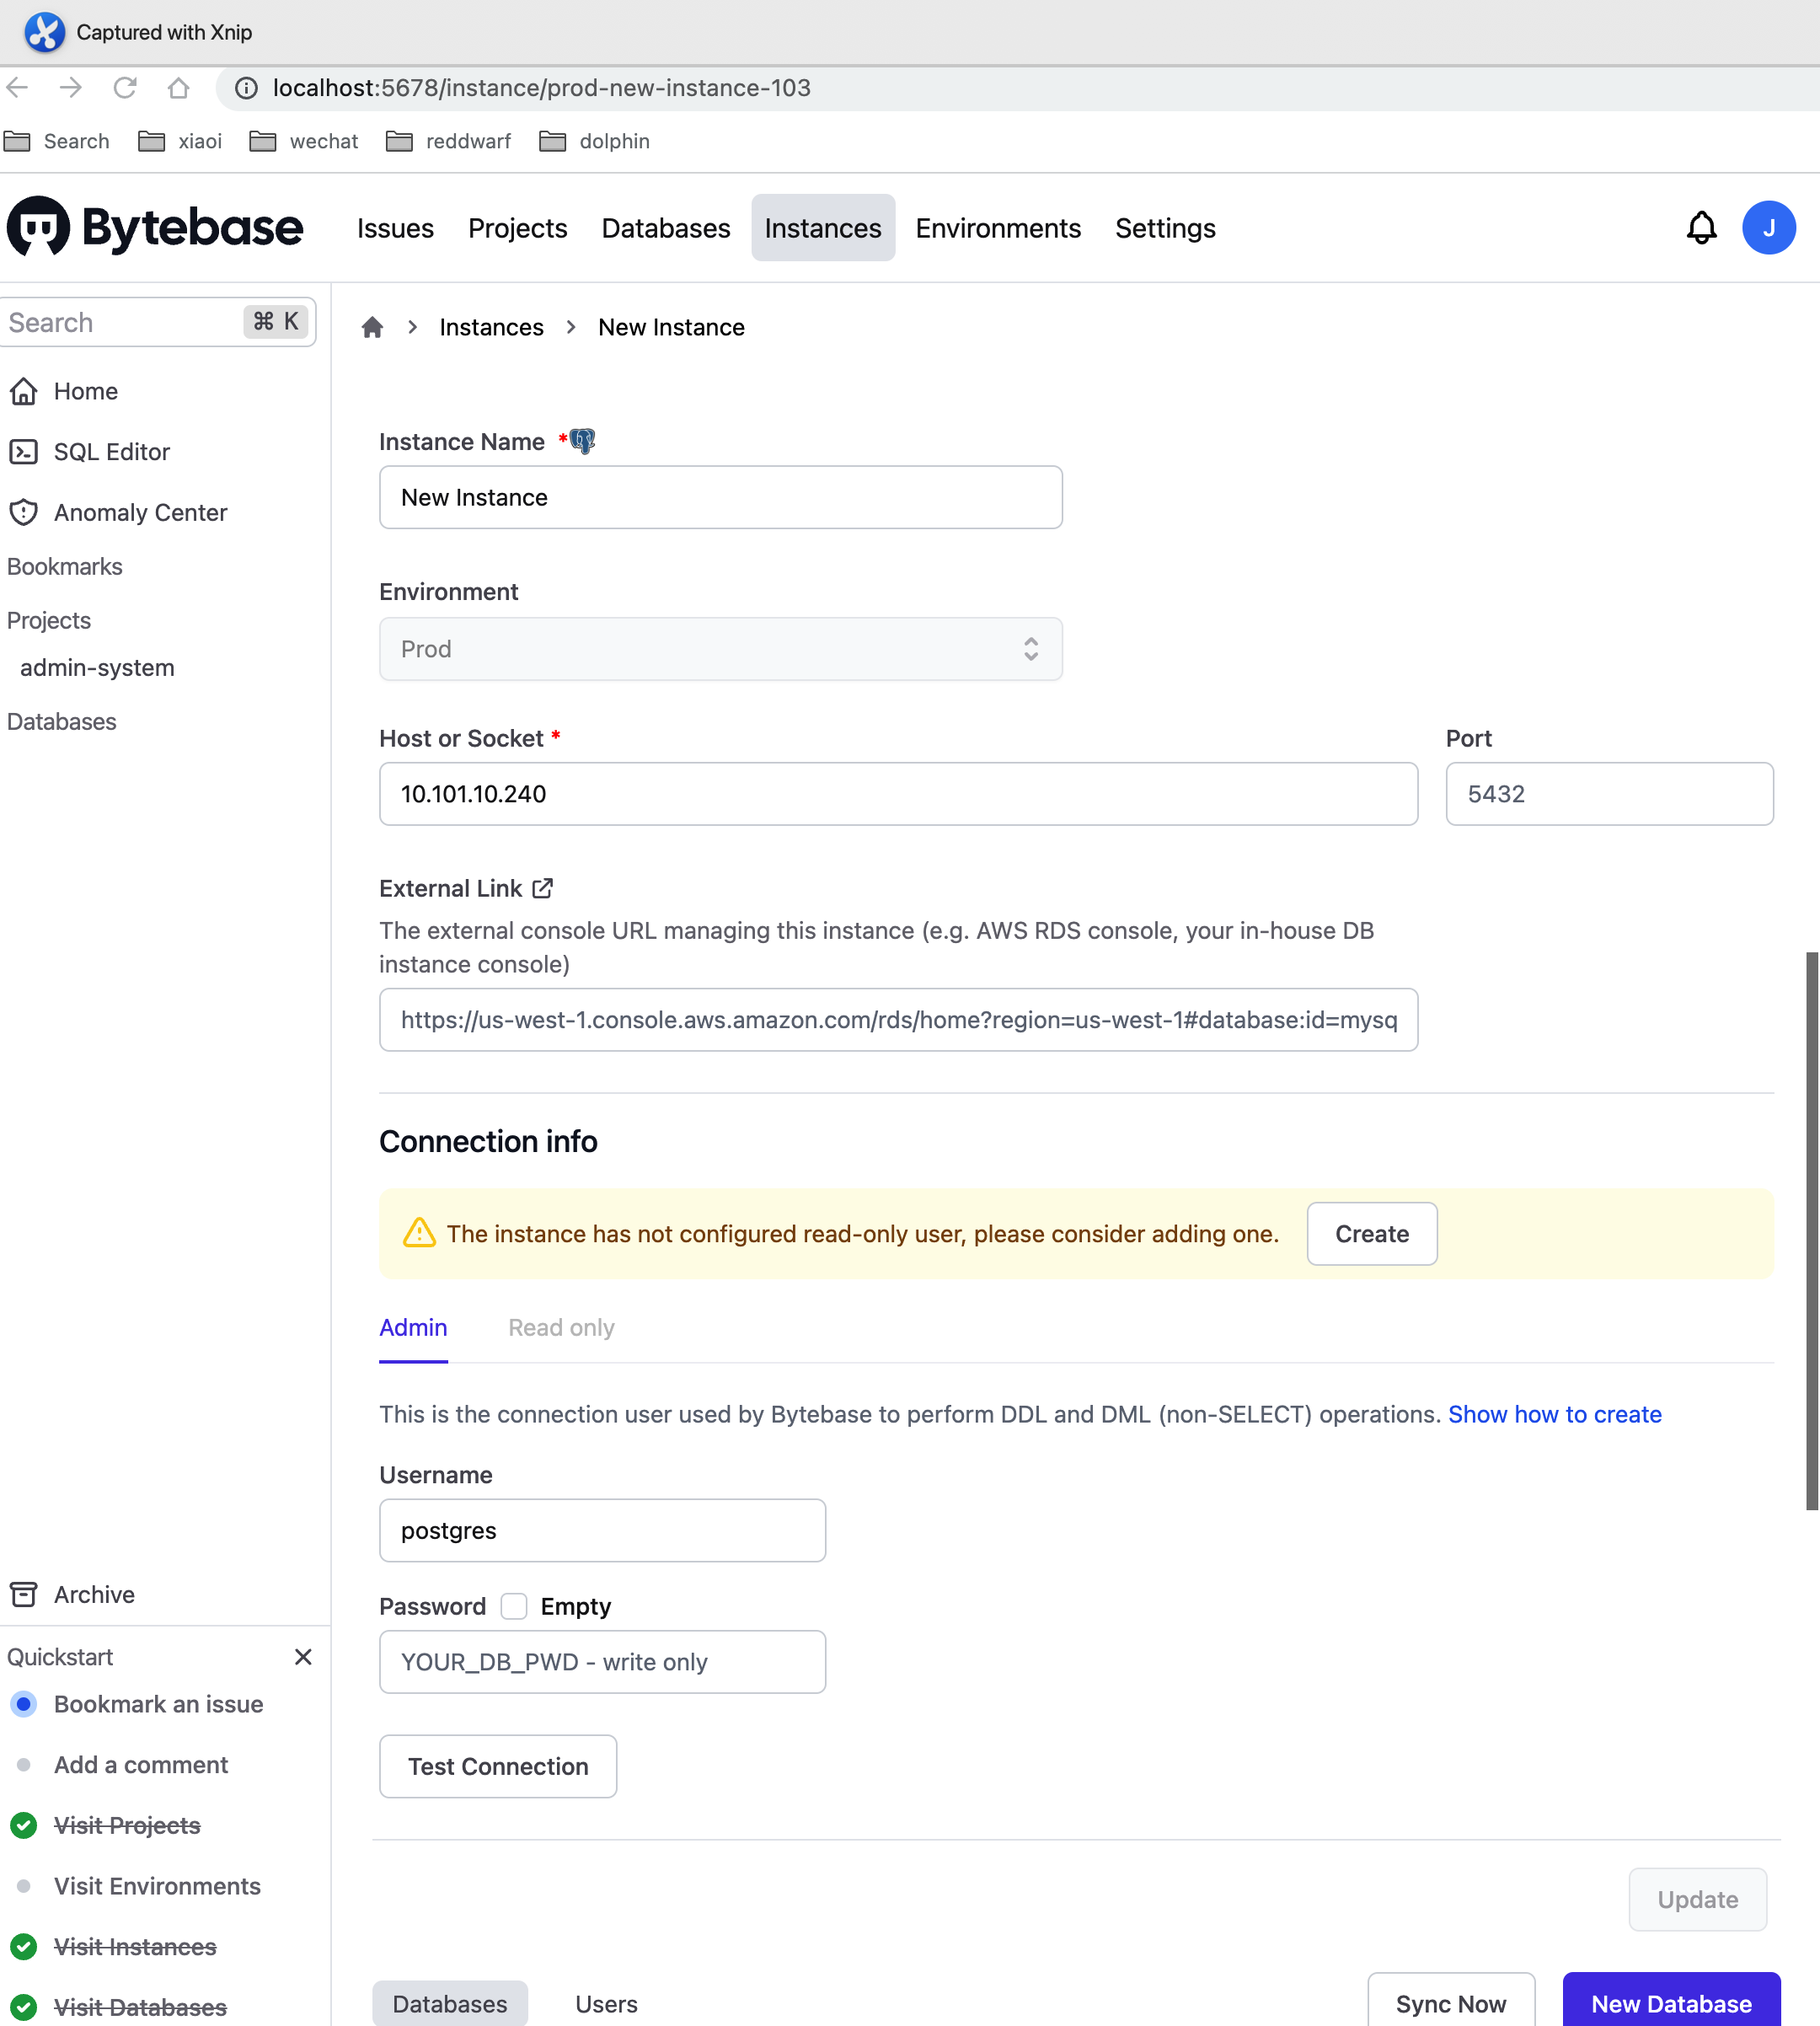The width and height of the screenshot is (1820, 2026).
Task: Switch to the Read only tab
Action: [x=561, y=1327]
